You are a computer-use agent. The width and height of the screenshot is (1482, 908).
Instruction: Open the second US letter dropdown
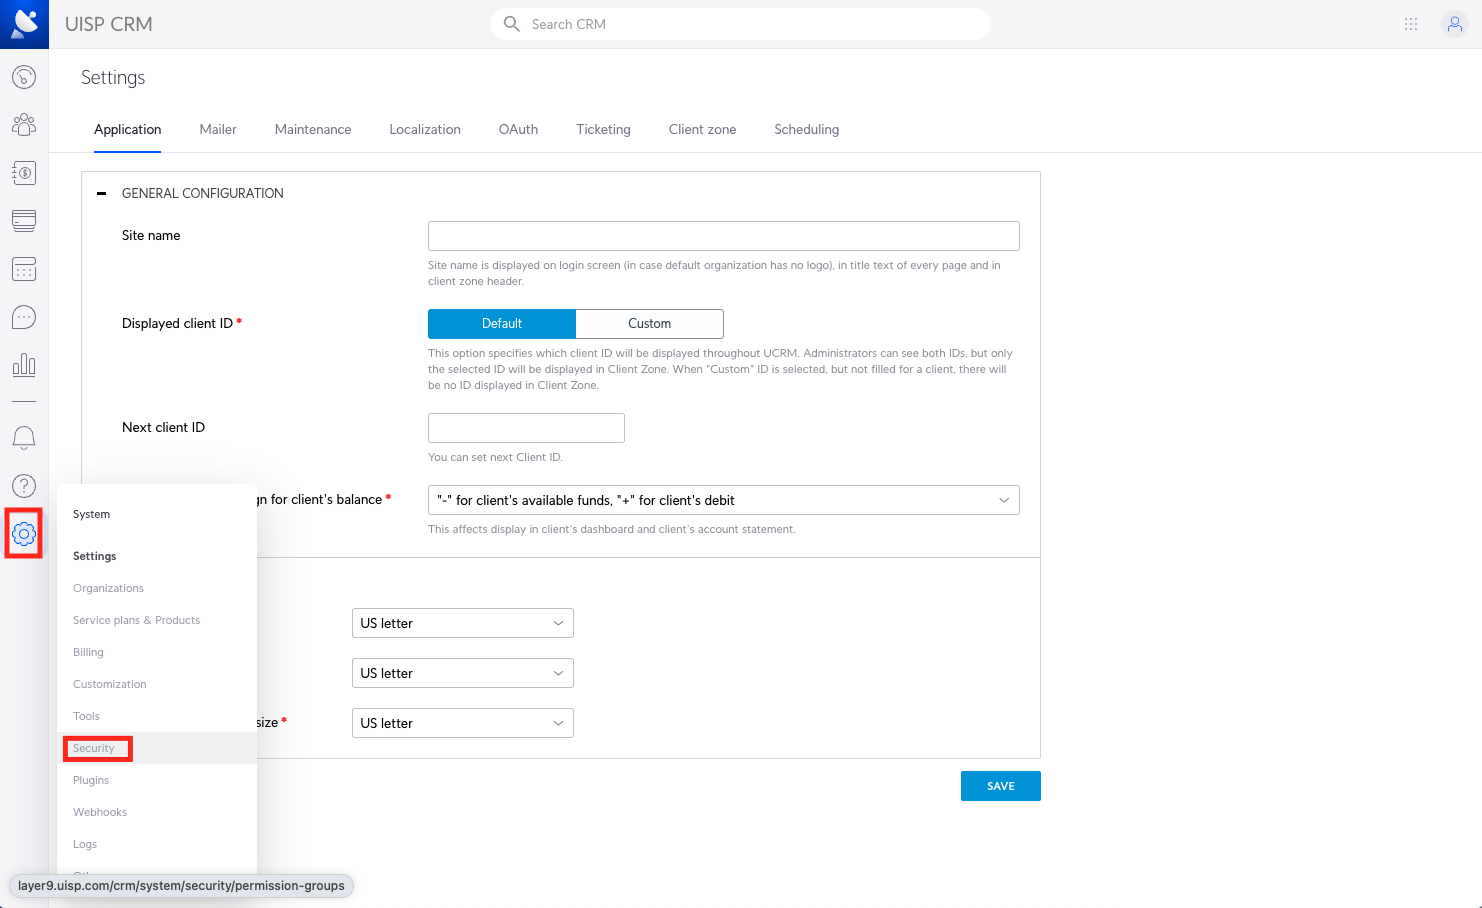[463, 673]
